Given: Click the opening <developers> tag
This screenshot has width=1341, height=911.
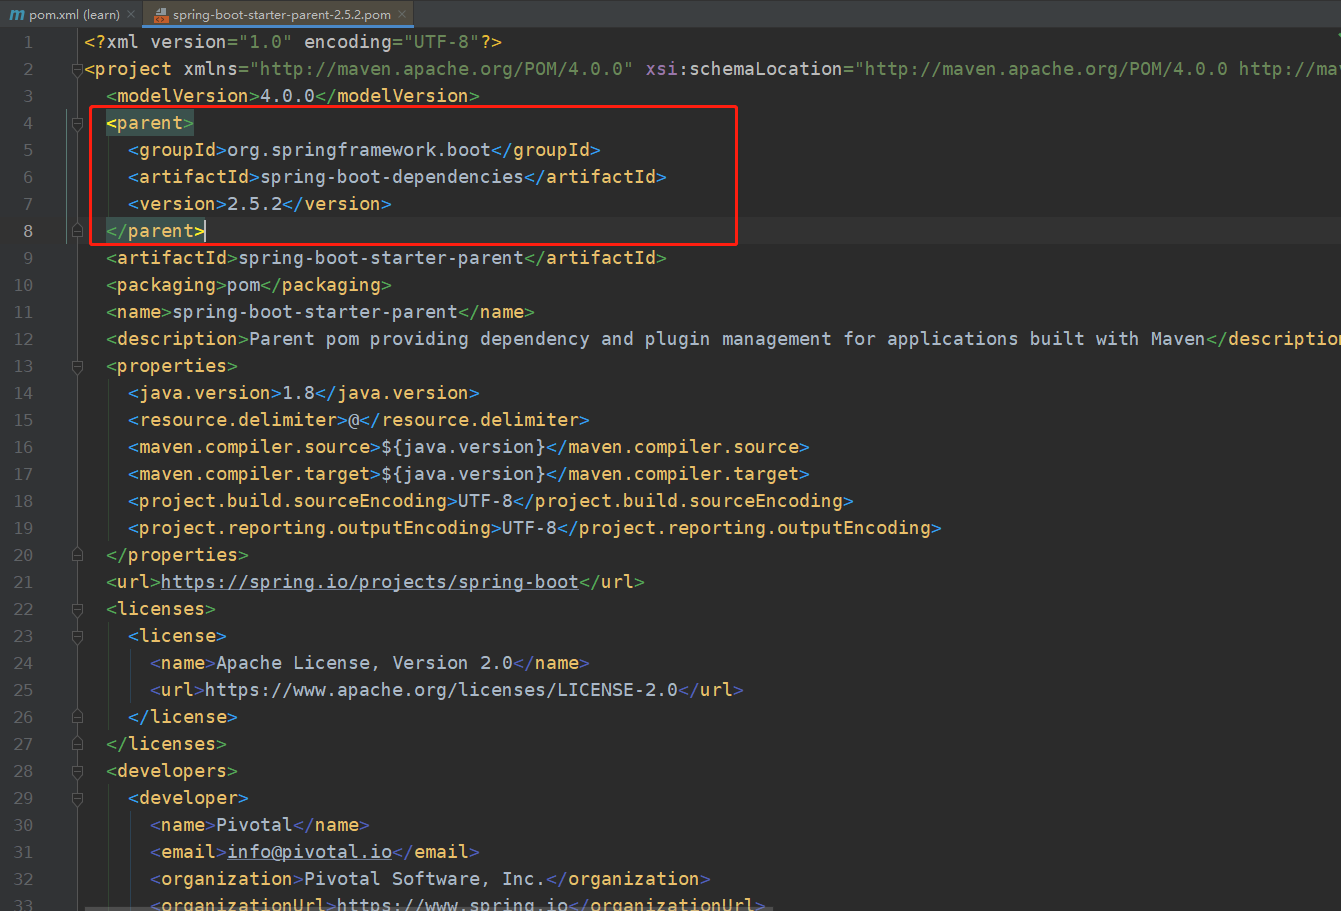Looking at the screenshot, I should 172,771.
